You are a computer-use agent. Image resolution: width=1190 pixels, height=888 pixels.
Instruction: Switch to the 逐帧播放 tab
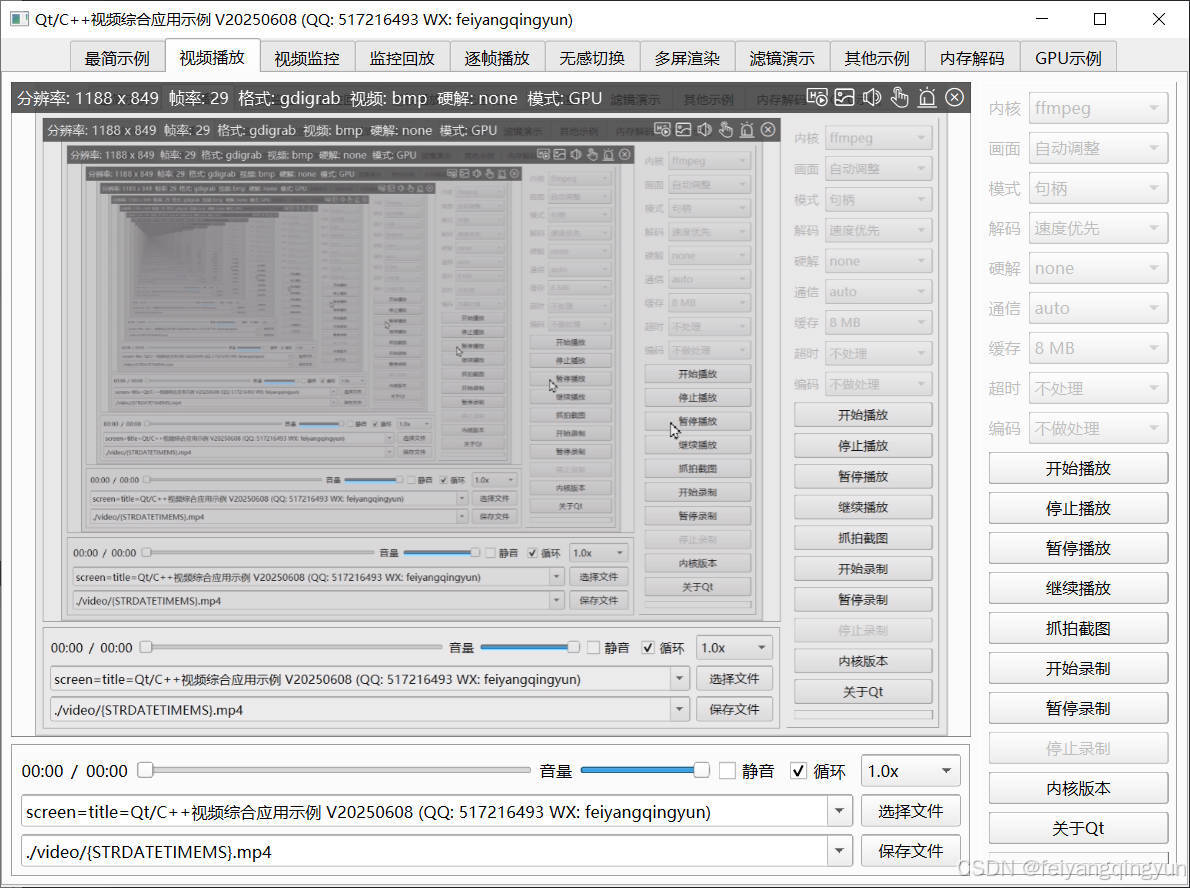(497, 58)
